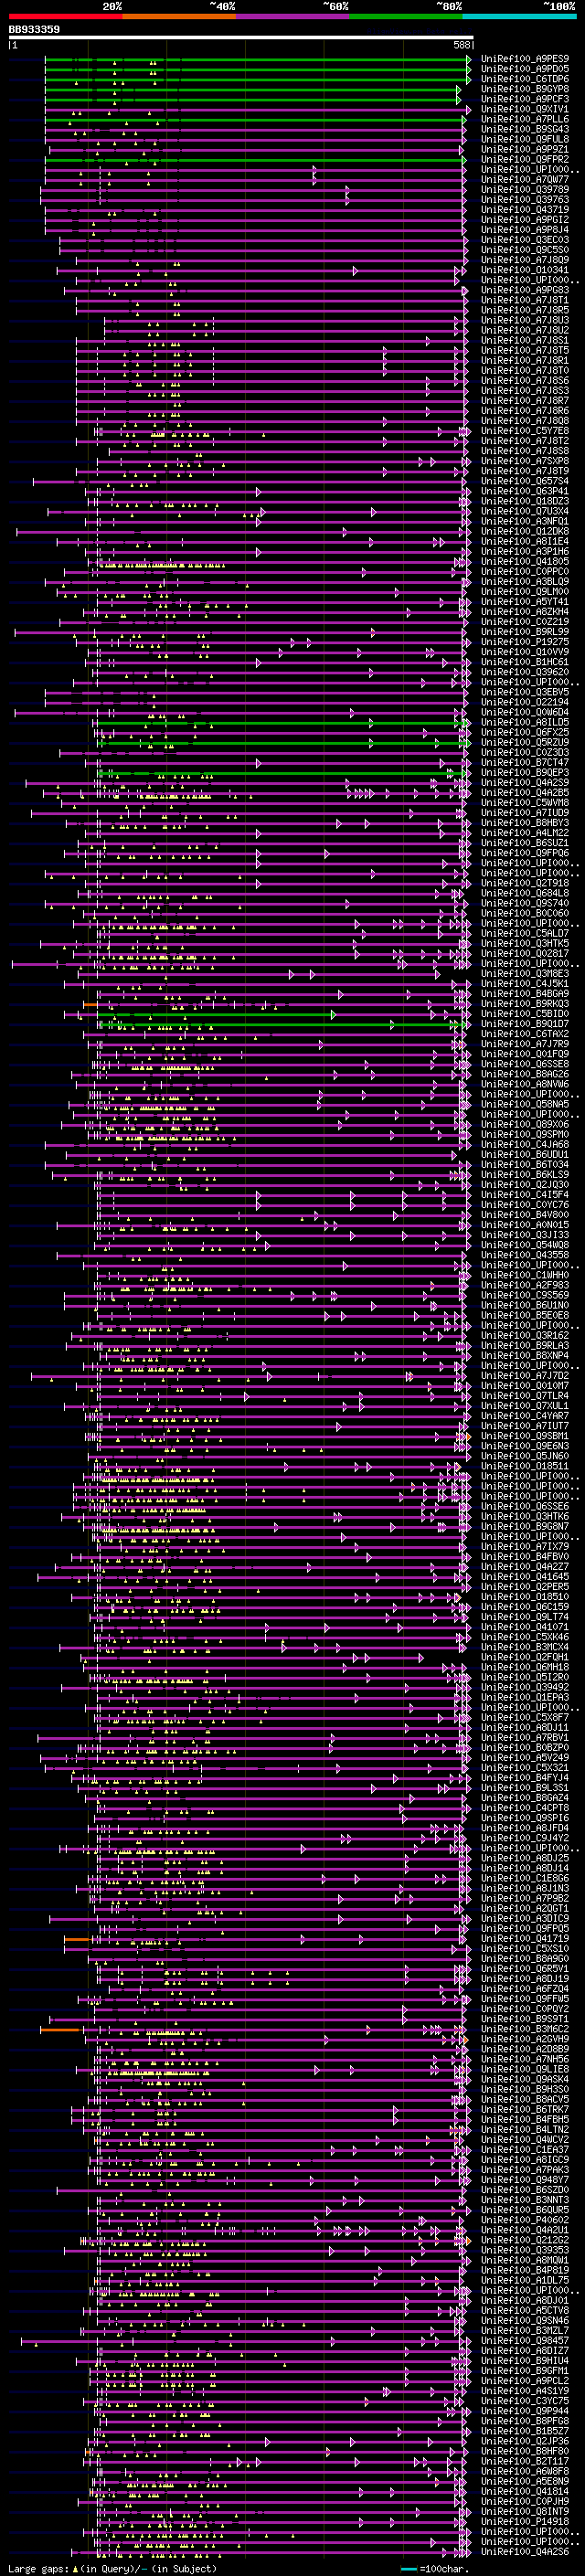Open hit UniRef100_A9PES9
This screenshot has width=585, height=2576.
[x=525, y=59]
